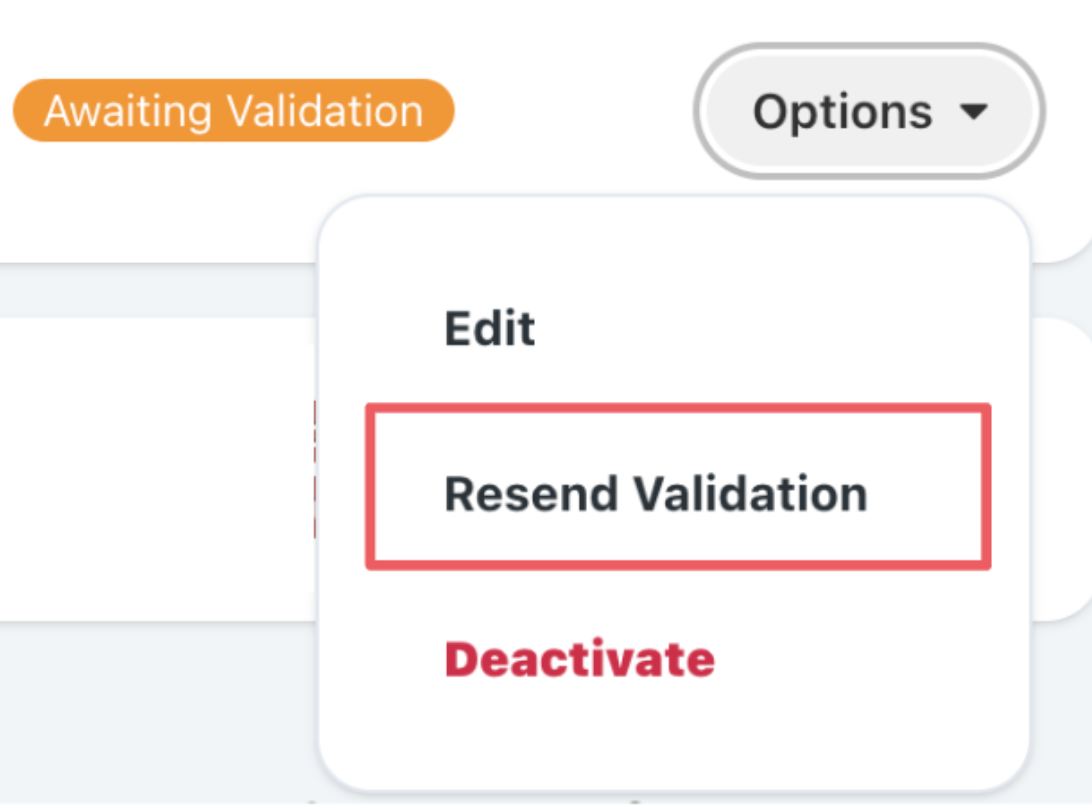The width and height of the screenshot is (1092, 810).
Task: Click the Options dropdown caret arrow
Action: [973, 112]
